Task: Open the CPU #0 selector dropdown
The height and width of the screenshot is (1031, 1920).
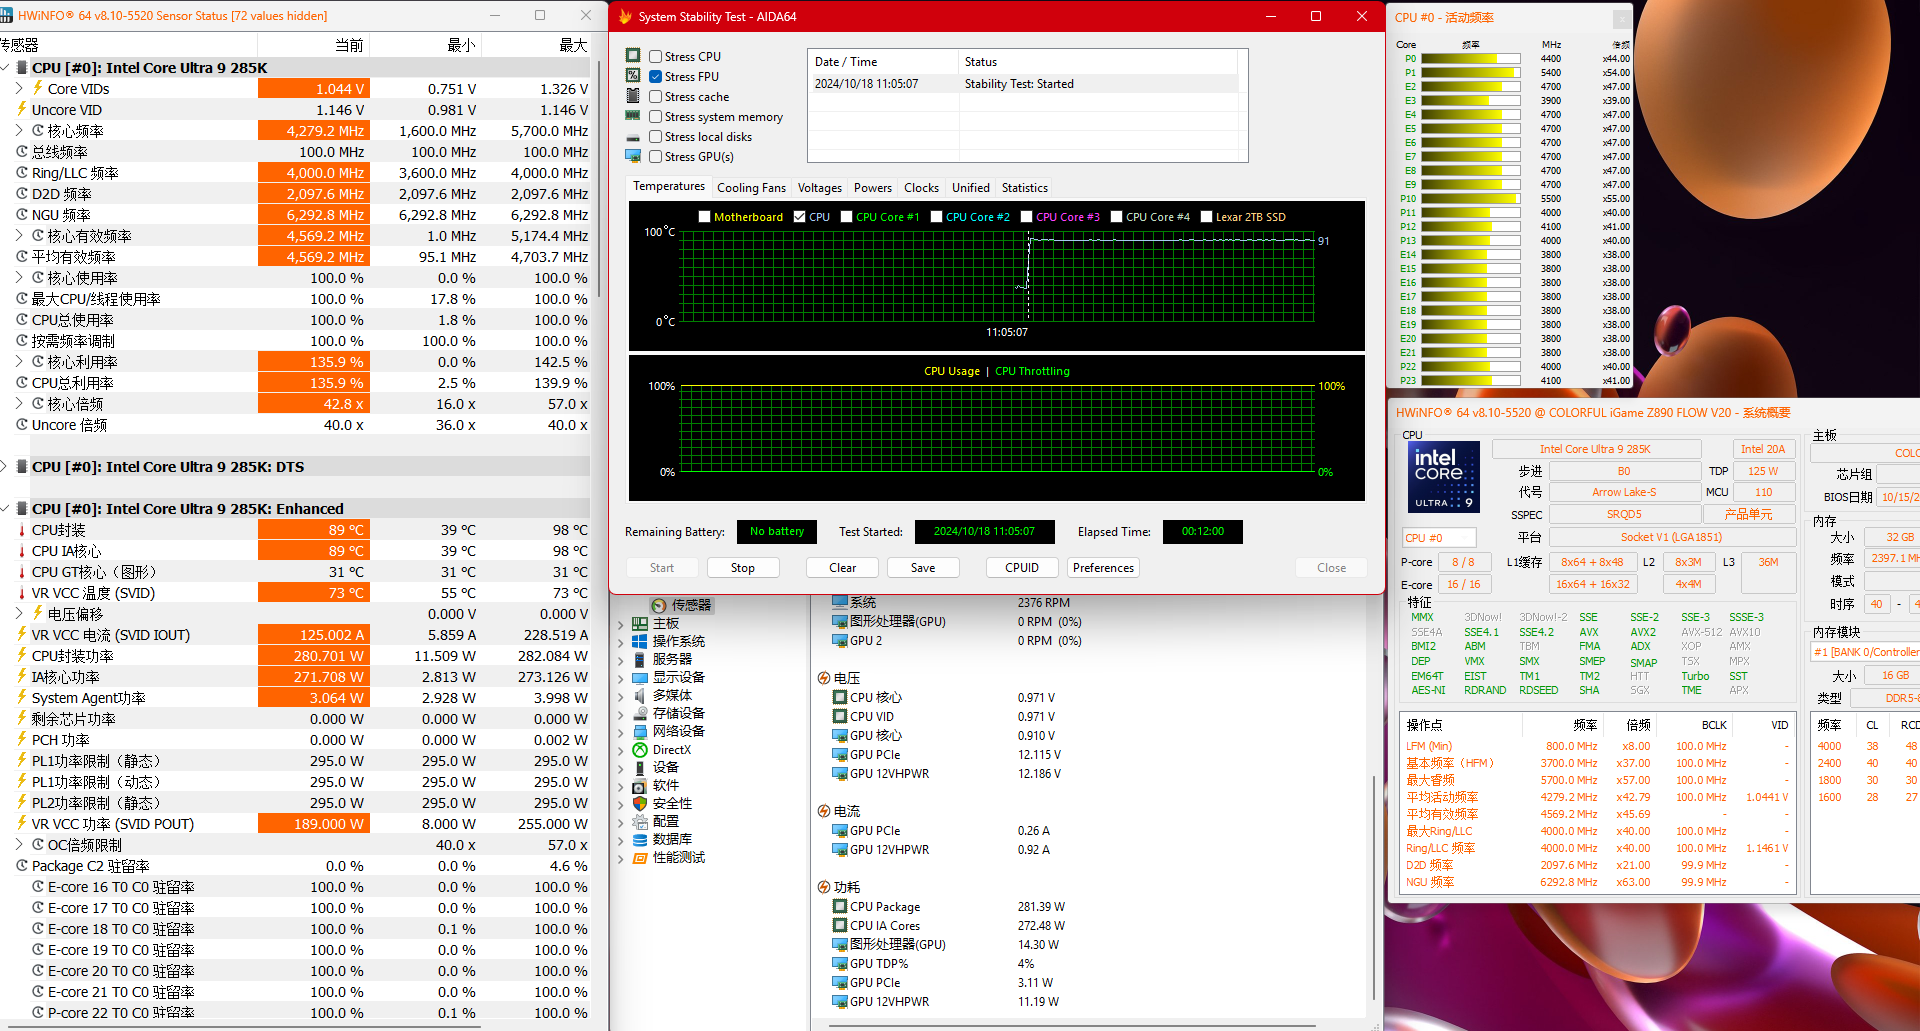Action: tap(1439, 538)
